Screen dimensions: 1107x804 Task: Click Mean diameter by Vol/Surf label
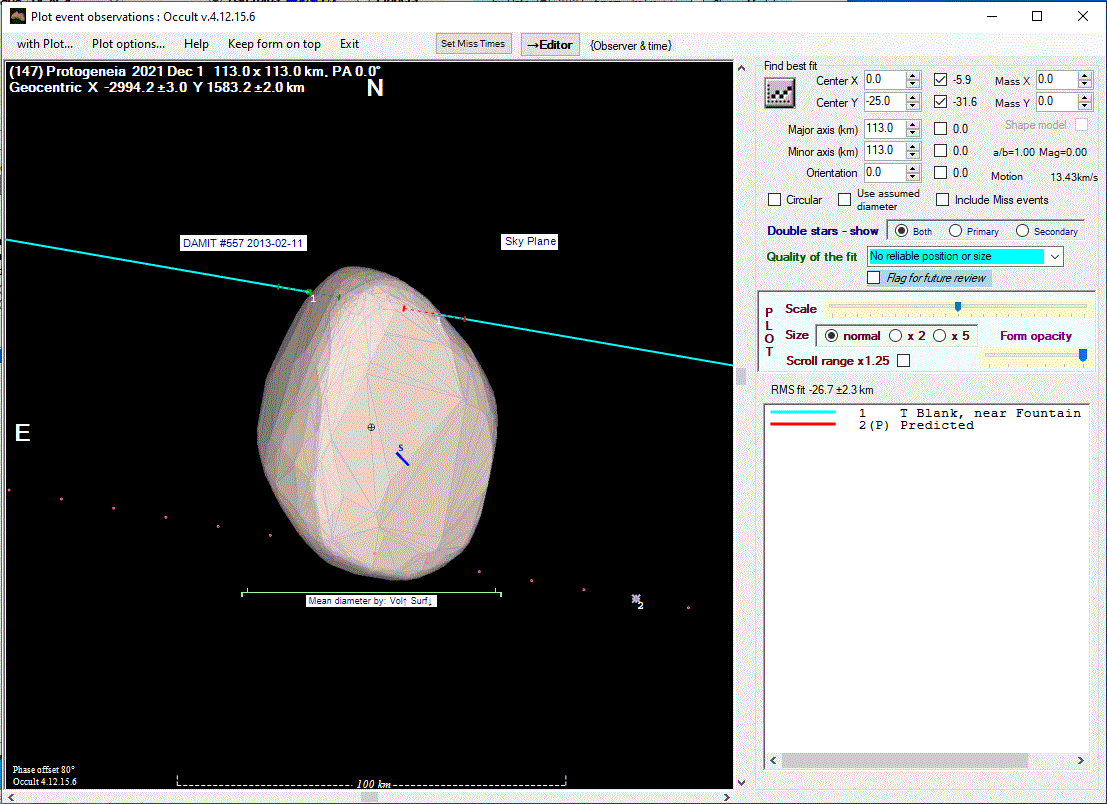(x=371, y=601)
